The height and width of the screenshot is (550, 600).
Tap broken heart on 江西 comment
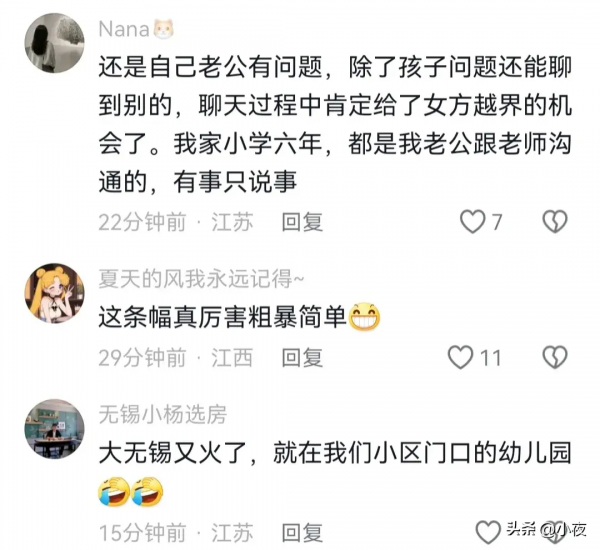point(555,357)
